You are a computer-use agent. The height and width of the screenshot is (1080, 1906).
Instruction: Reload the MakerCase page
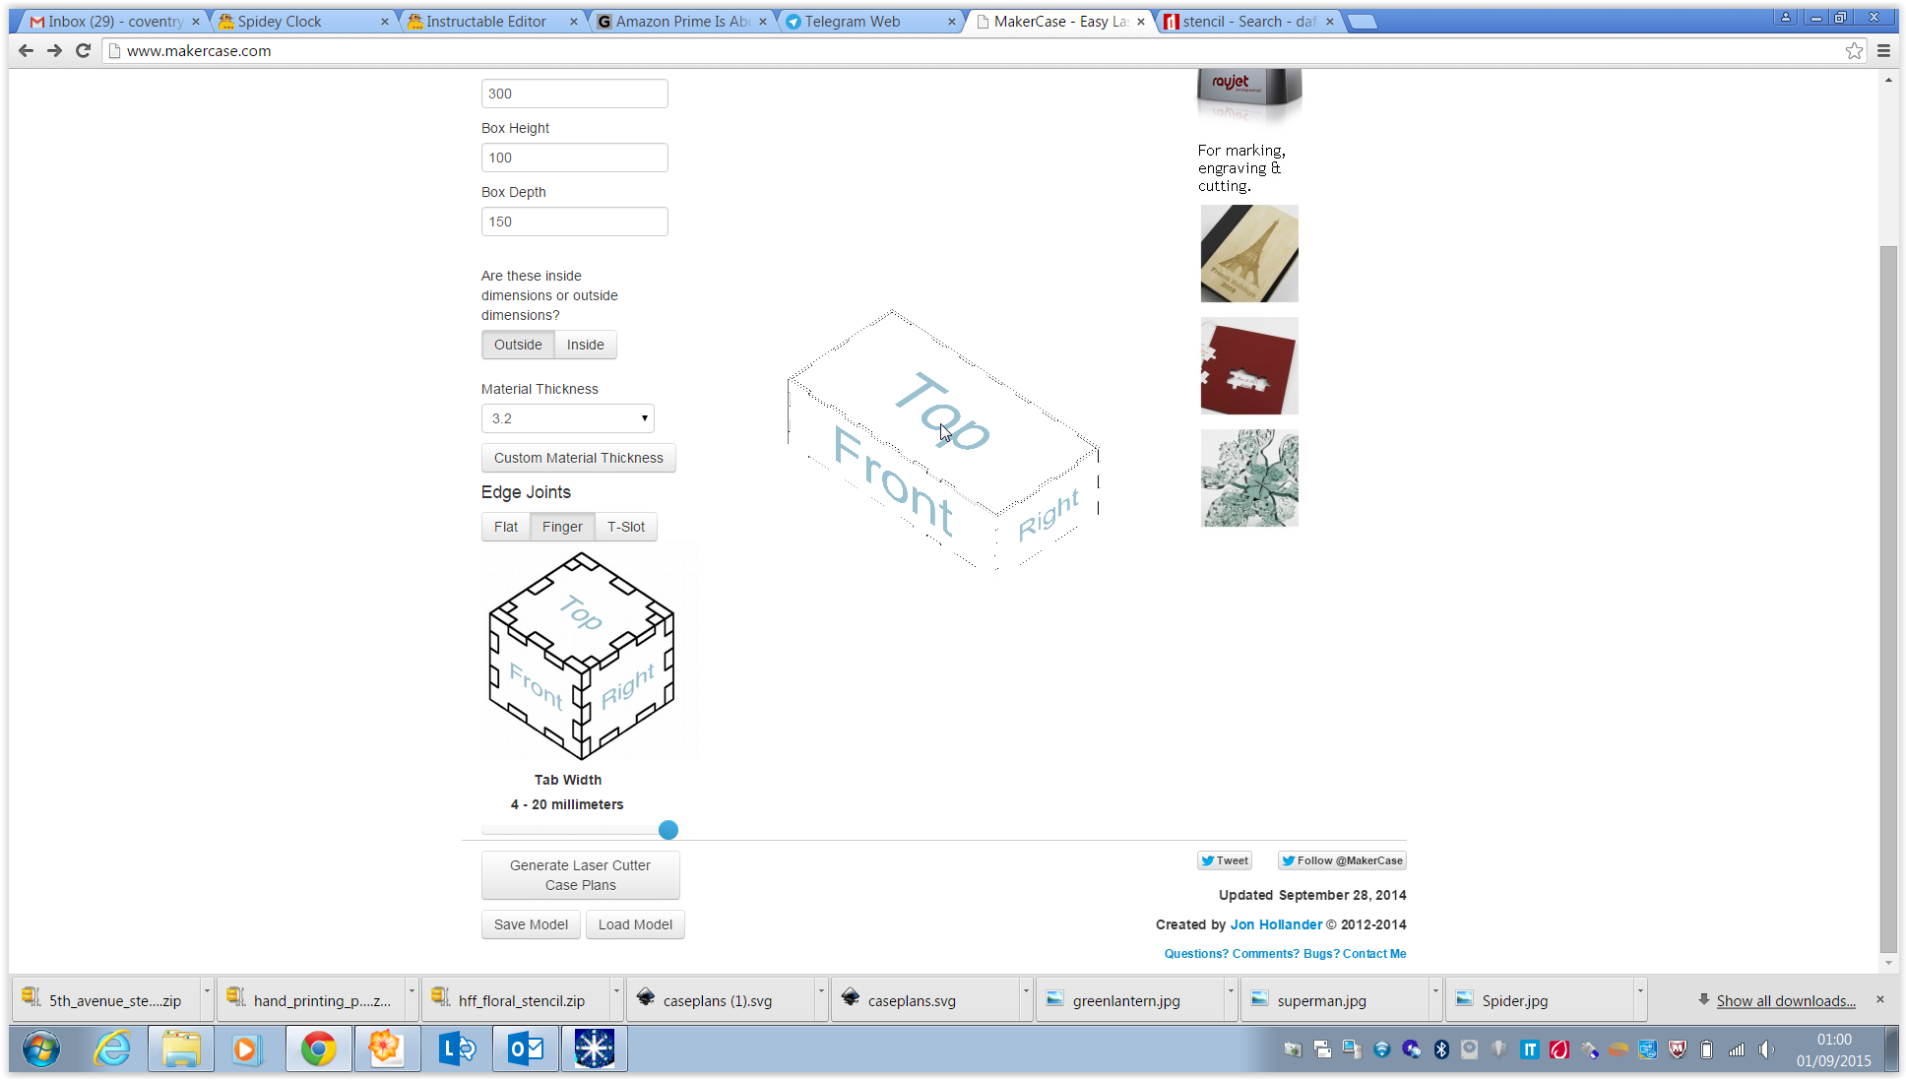pos(83,51)
